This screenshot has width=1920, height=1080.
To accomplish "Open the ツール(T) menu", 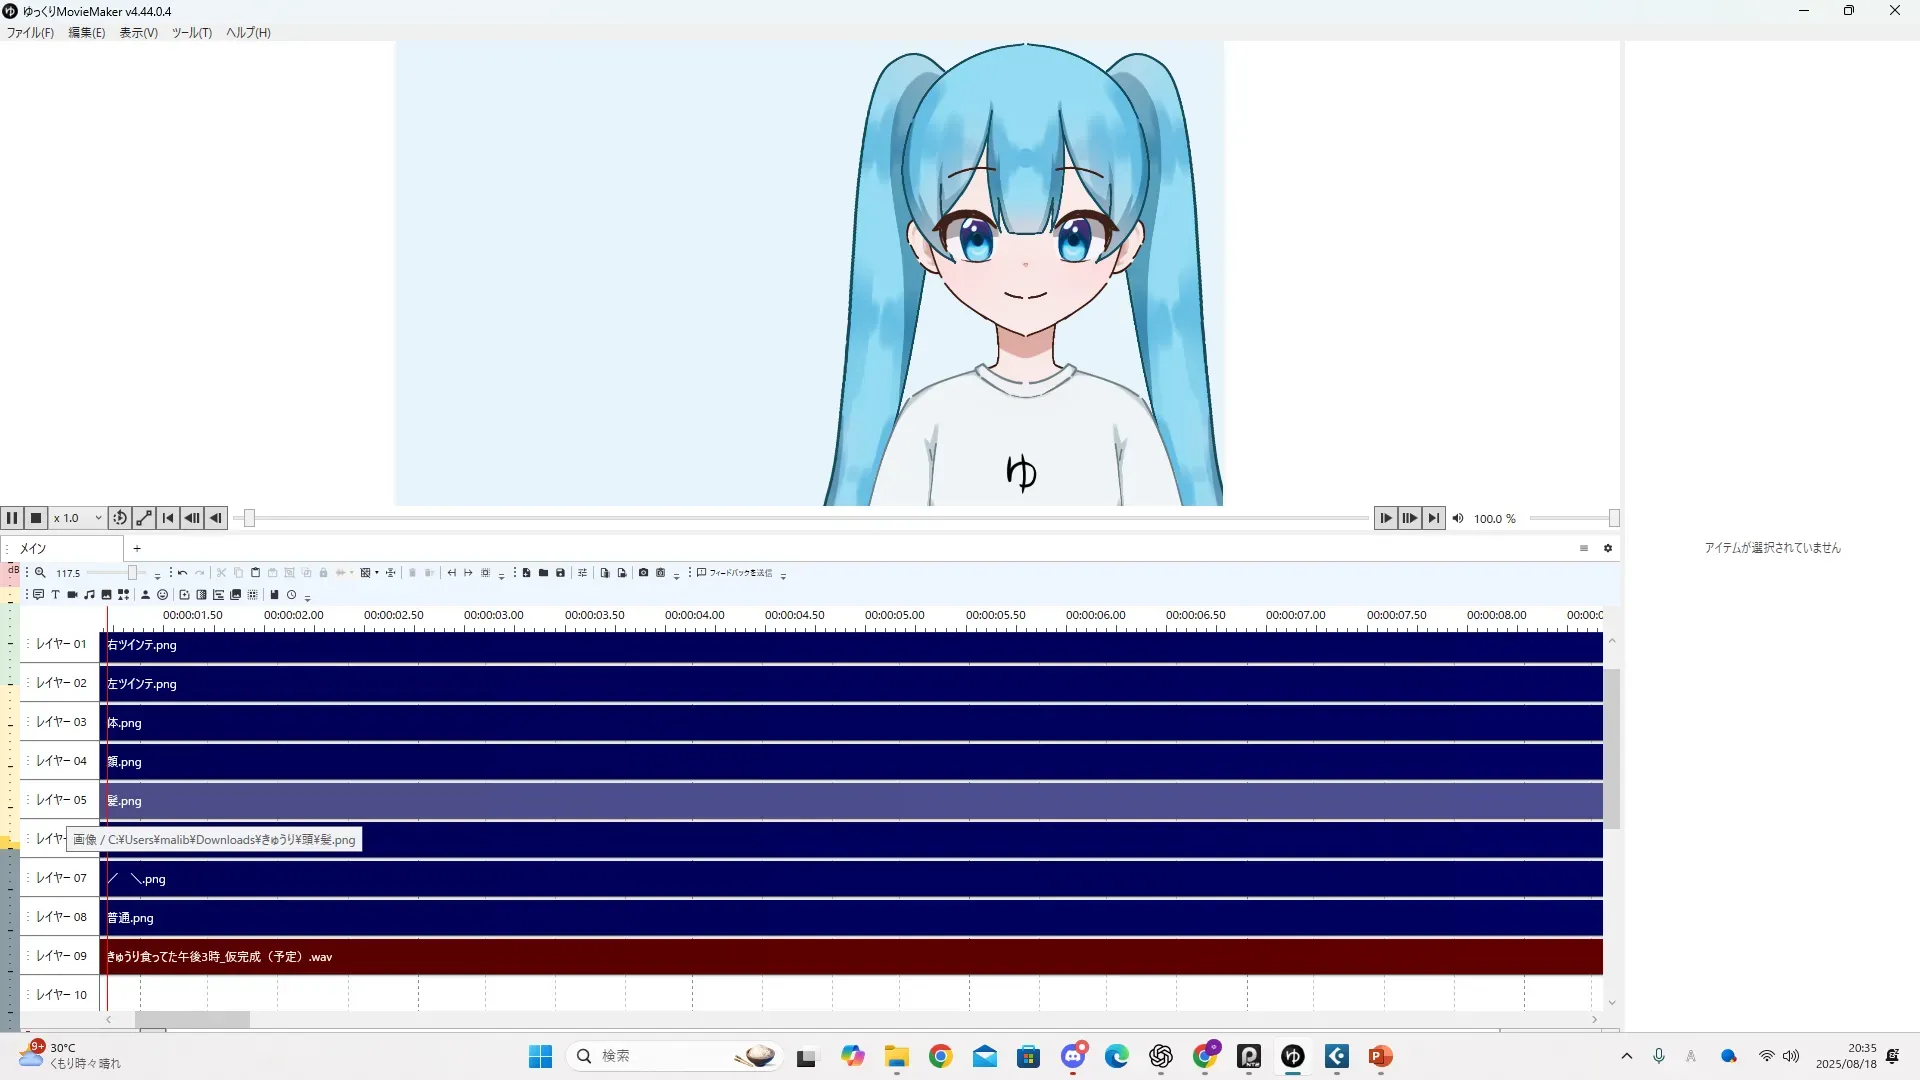I will click(x=191, y=32).
